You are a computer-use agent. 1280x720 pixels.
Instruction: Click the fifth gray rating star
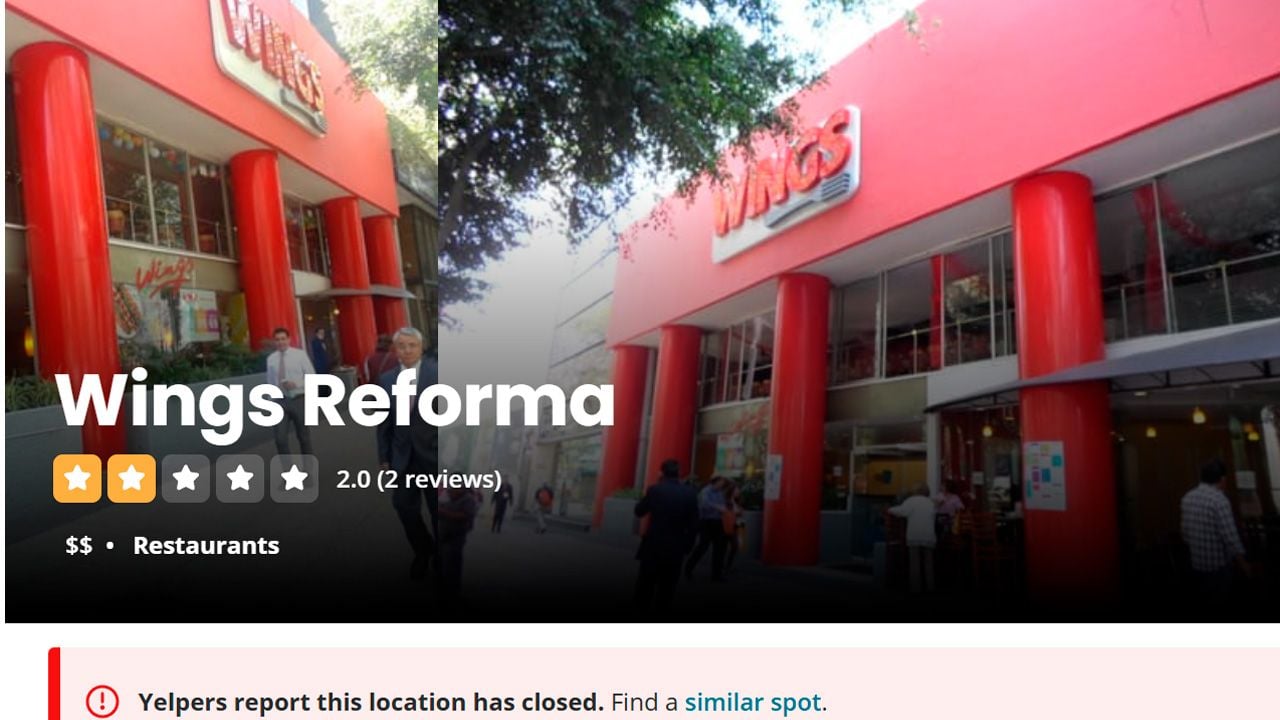(294, 478)
